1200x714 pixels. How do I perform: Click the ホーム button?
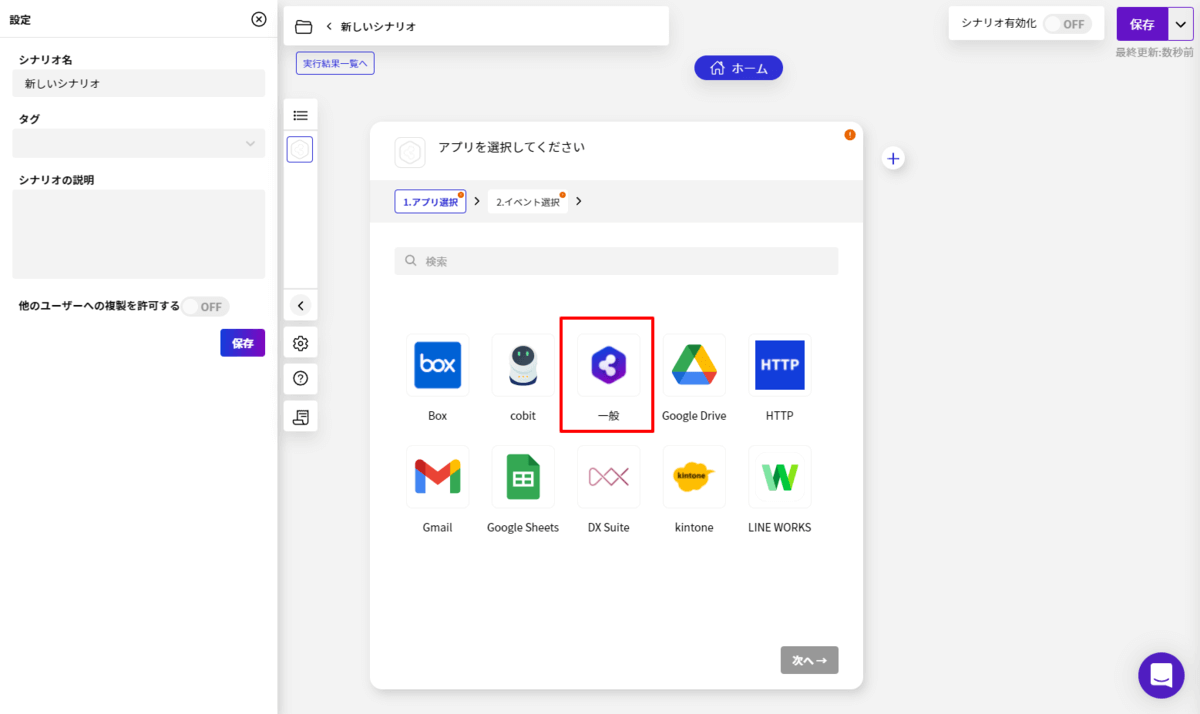tap(739, 68)
